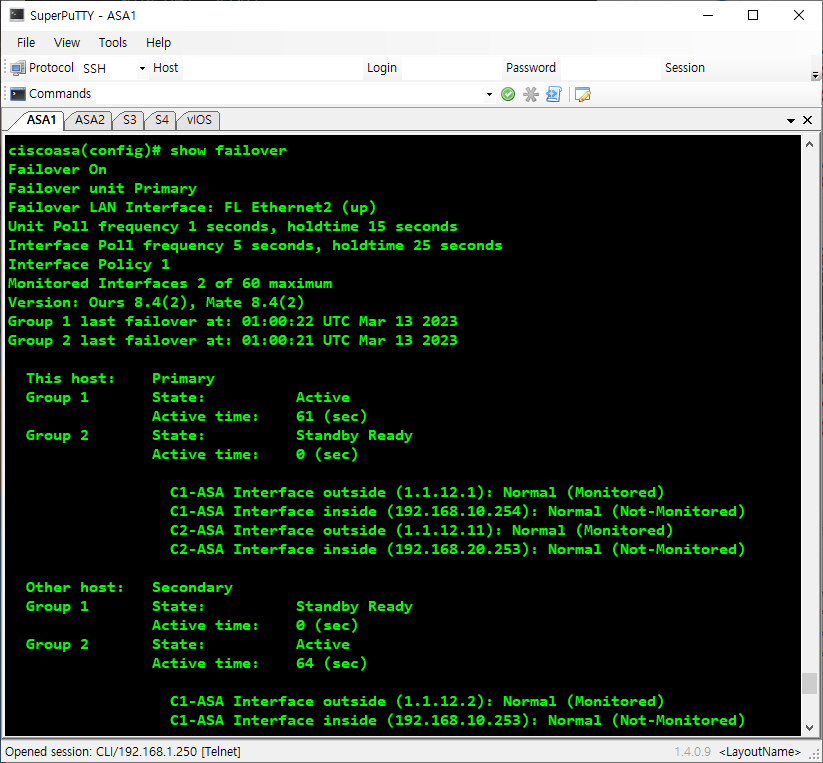Click the 'Failover unit Primary' line
Viewport: 823px width, 763px height.
[102, 188]
